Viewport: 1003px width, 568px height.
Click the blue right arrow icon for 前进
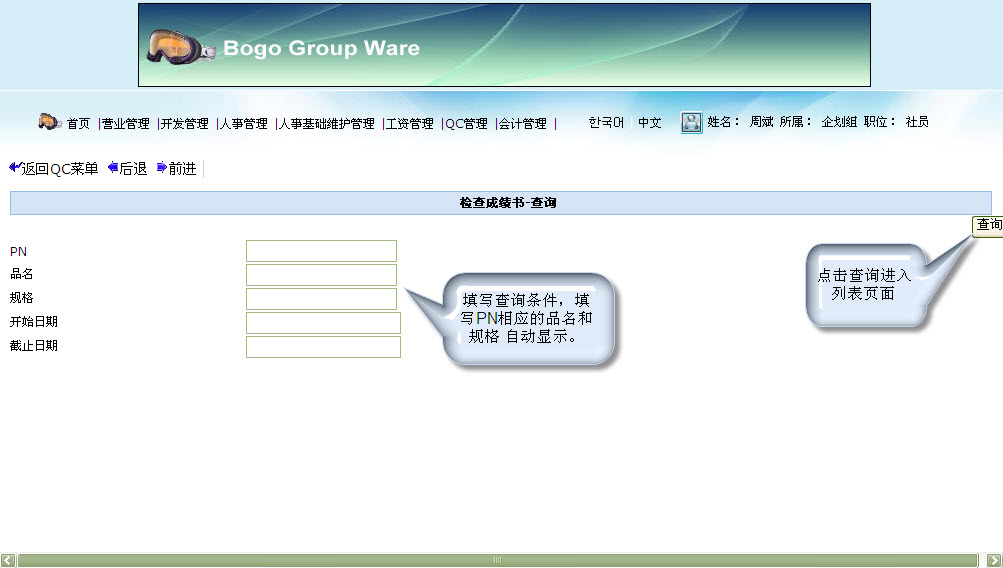coord(162,168)
